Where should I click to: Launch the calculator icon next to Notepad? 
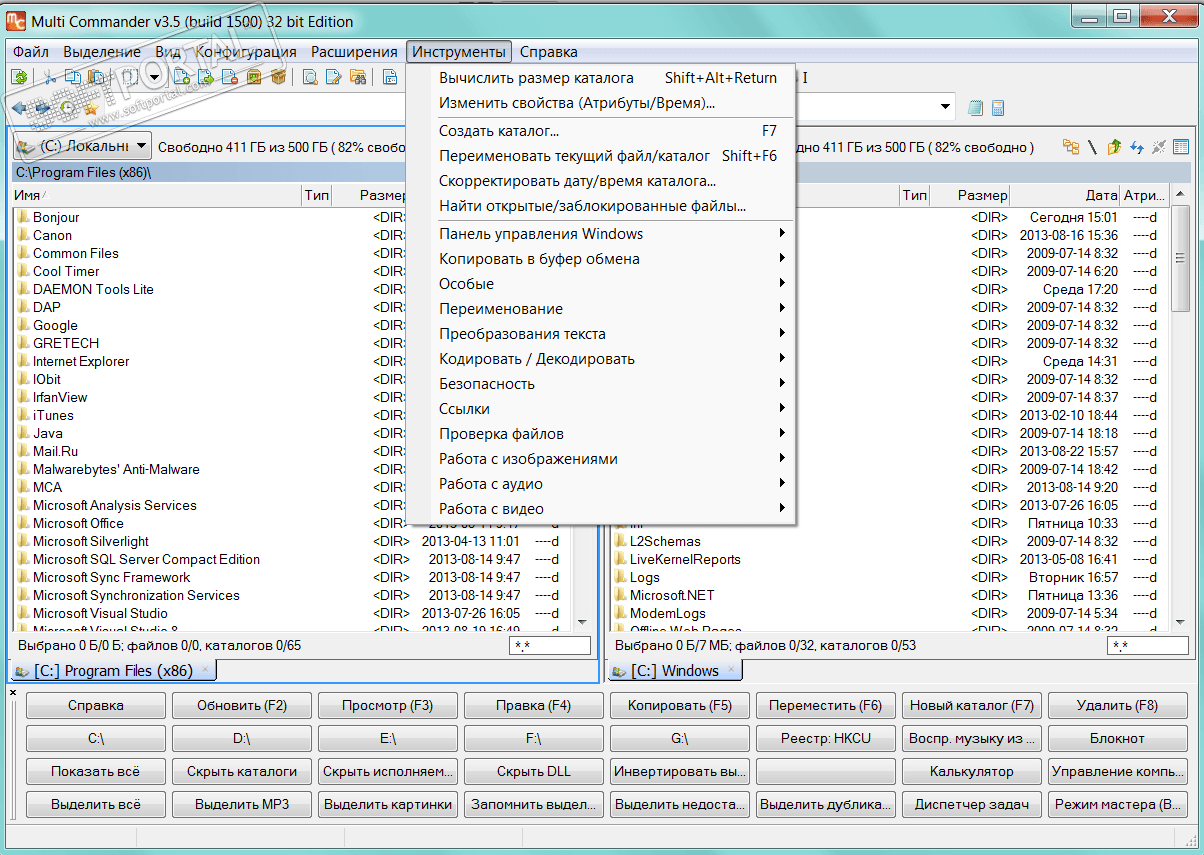(x=997, y=107)
